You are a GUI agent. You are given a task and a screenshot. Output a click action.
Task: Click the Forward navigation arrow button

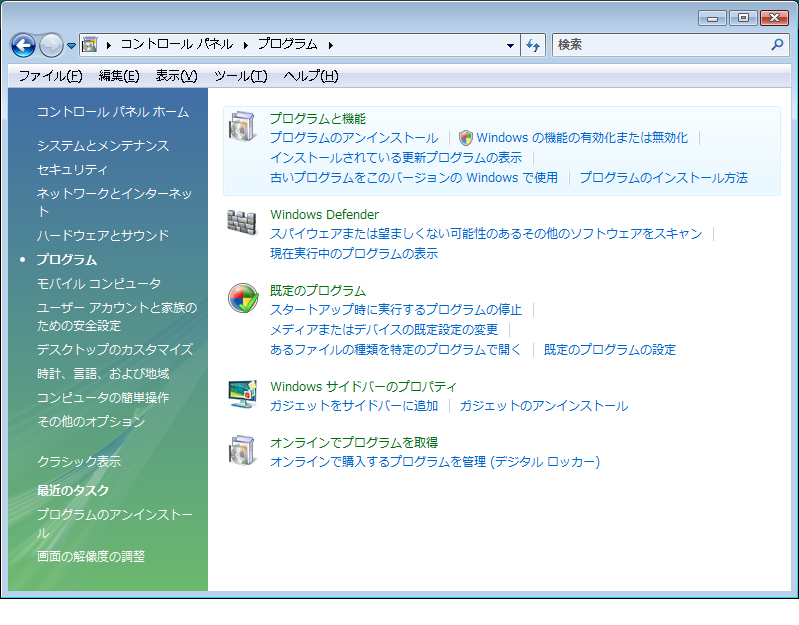[51, 45]
